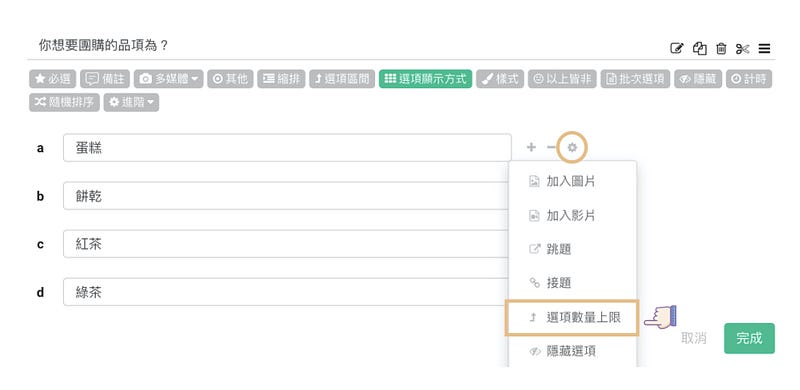
Task: Add an option with the plus icon
Action: tap(531, 148)
